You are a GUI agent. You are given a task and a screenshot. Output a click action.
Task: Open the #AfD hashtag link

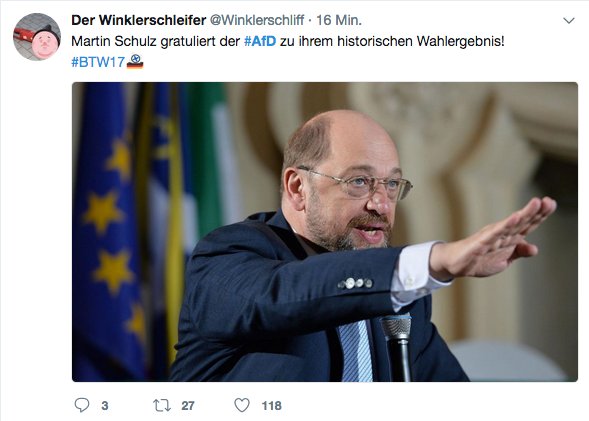260,41
